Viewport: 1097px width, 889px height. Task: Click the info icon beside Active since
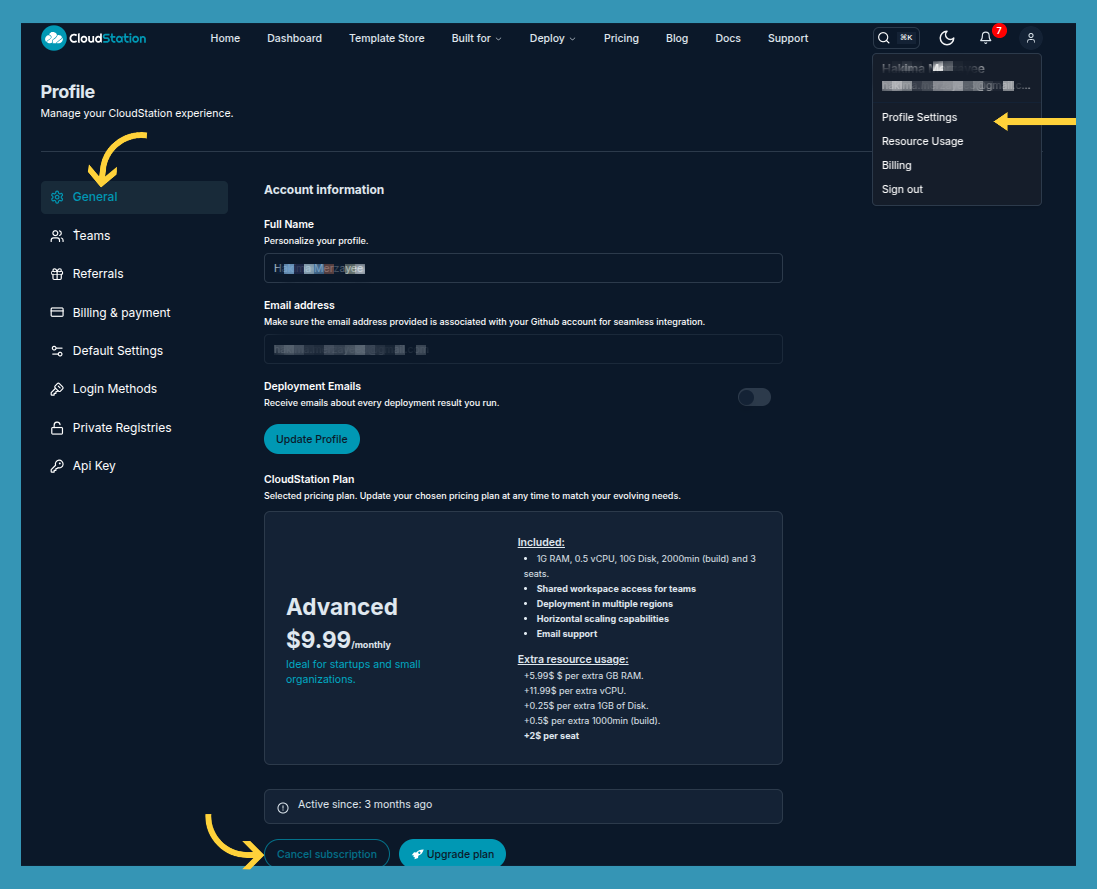click(x=283, y=808)
